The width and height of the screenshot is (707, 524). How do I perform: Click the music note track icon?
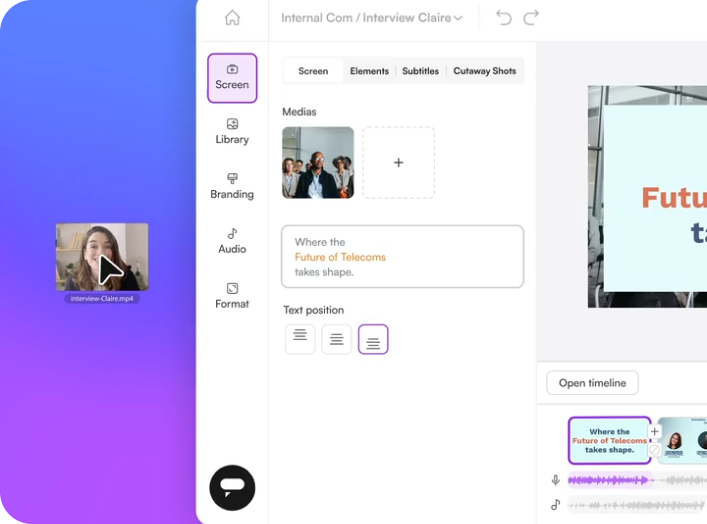pyautogui.click(x=556, y=505)
